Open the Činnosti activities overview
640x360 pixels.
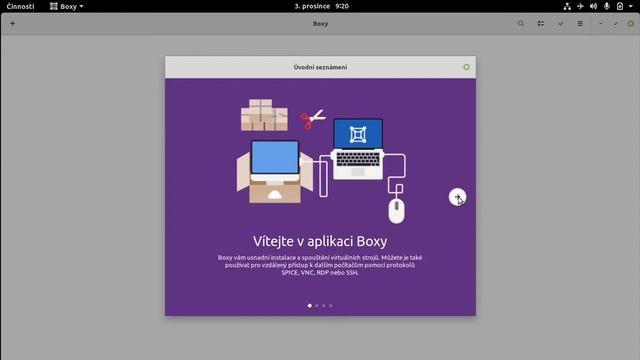click(x=20, y=6)
